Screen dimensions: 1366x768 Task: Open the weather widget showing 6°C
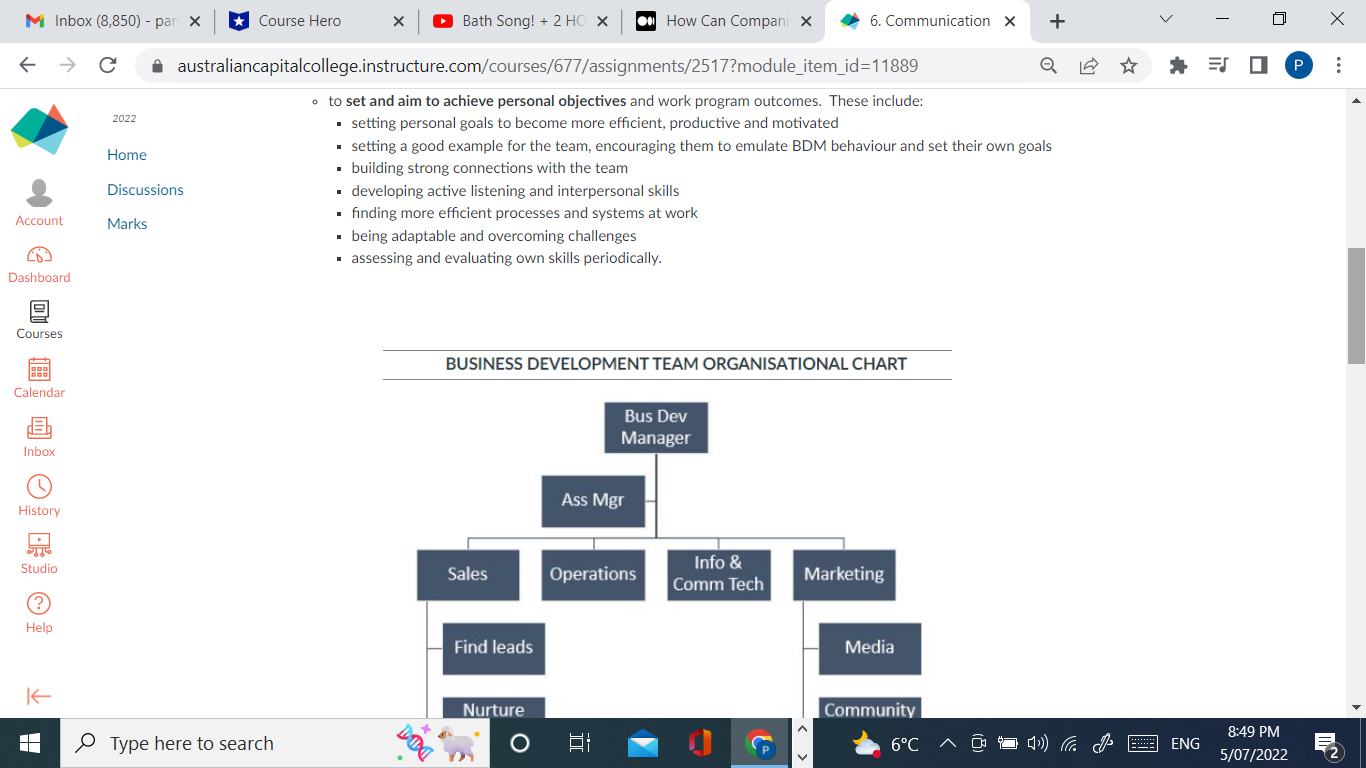pos(886,743)
